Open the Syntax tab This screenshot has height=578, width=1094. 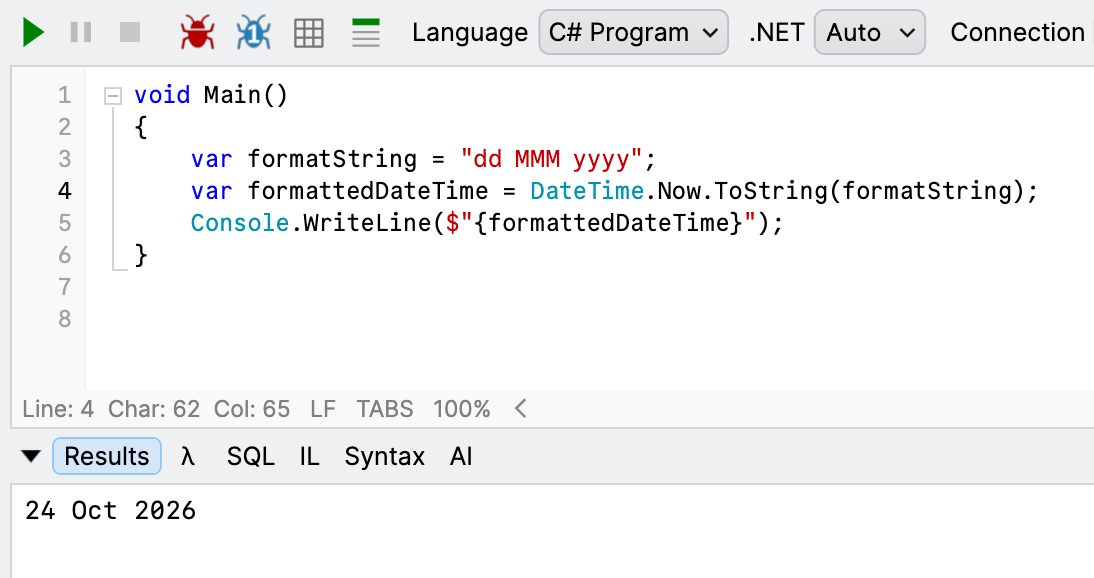384,457
